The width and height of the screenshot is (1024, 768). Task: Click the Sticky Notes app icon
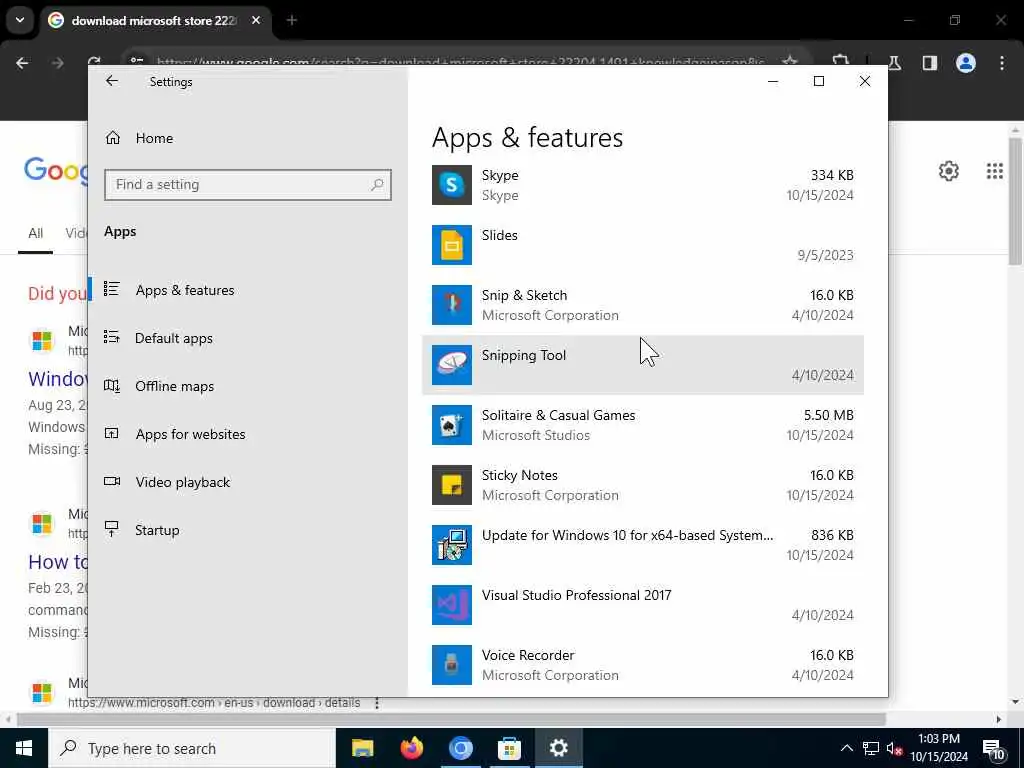pos(451,485)
